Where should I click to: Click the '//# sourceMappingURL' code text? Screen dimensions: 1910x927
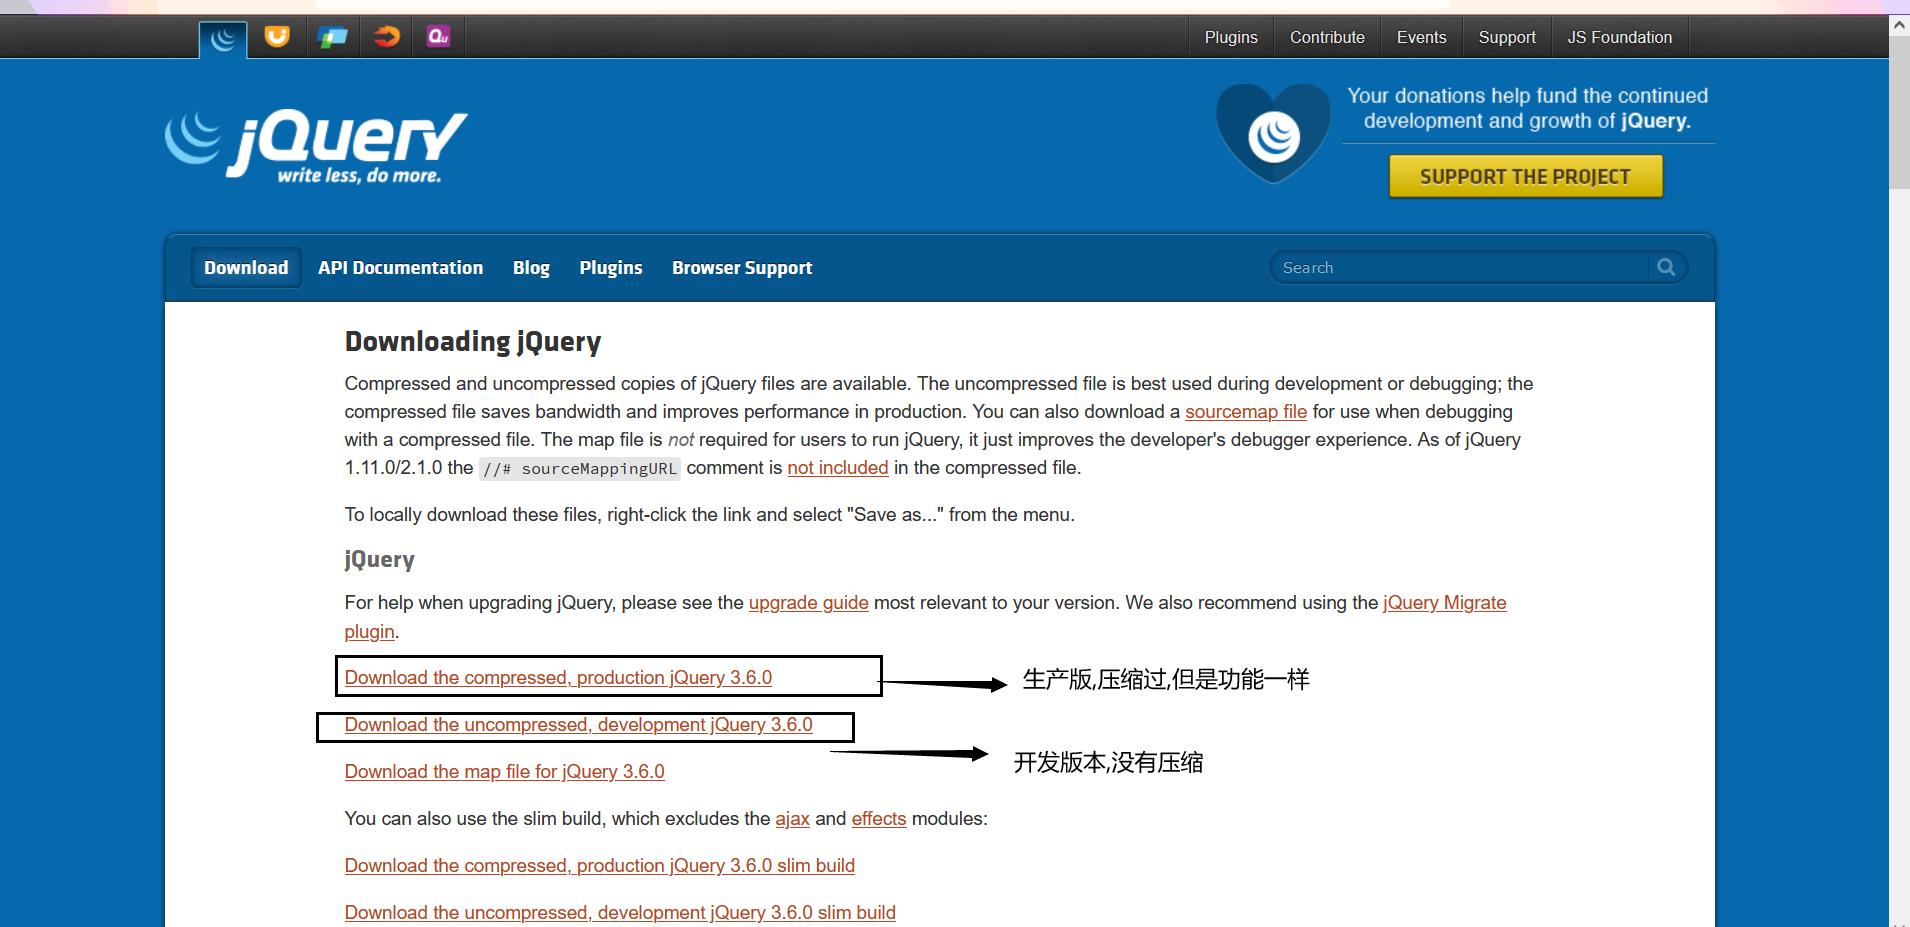(x=580, y=468)
